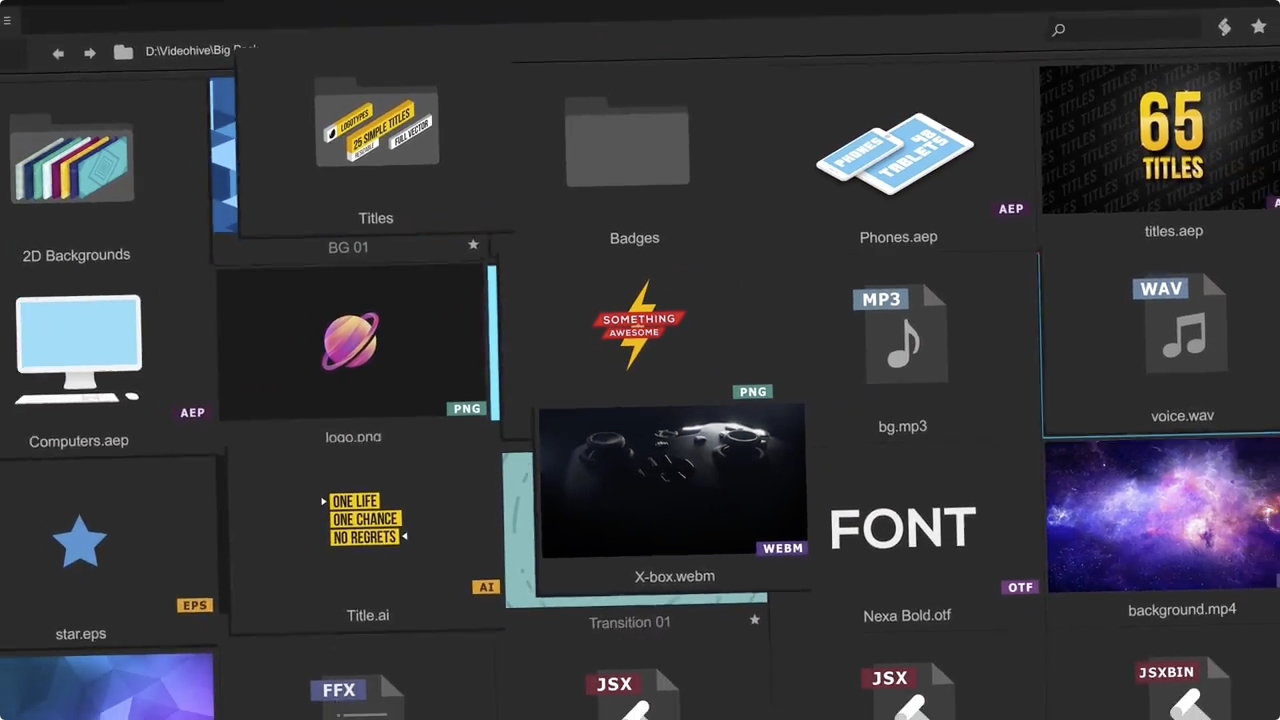Viewport: 1280px width, 720px height.
Task: Click the back navigation arrow
Action: pos(58,53)
